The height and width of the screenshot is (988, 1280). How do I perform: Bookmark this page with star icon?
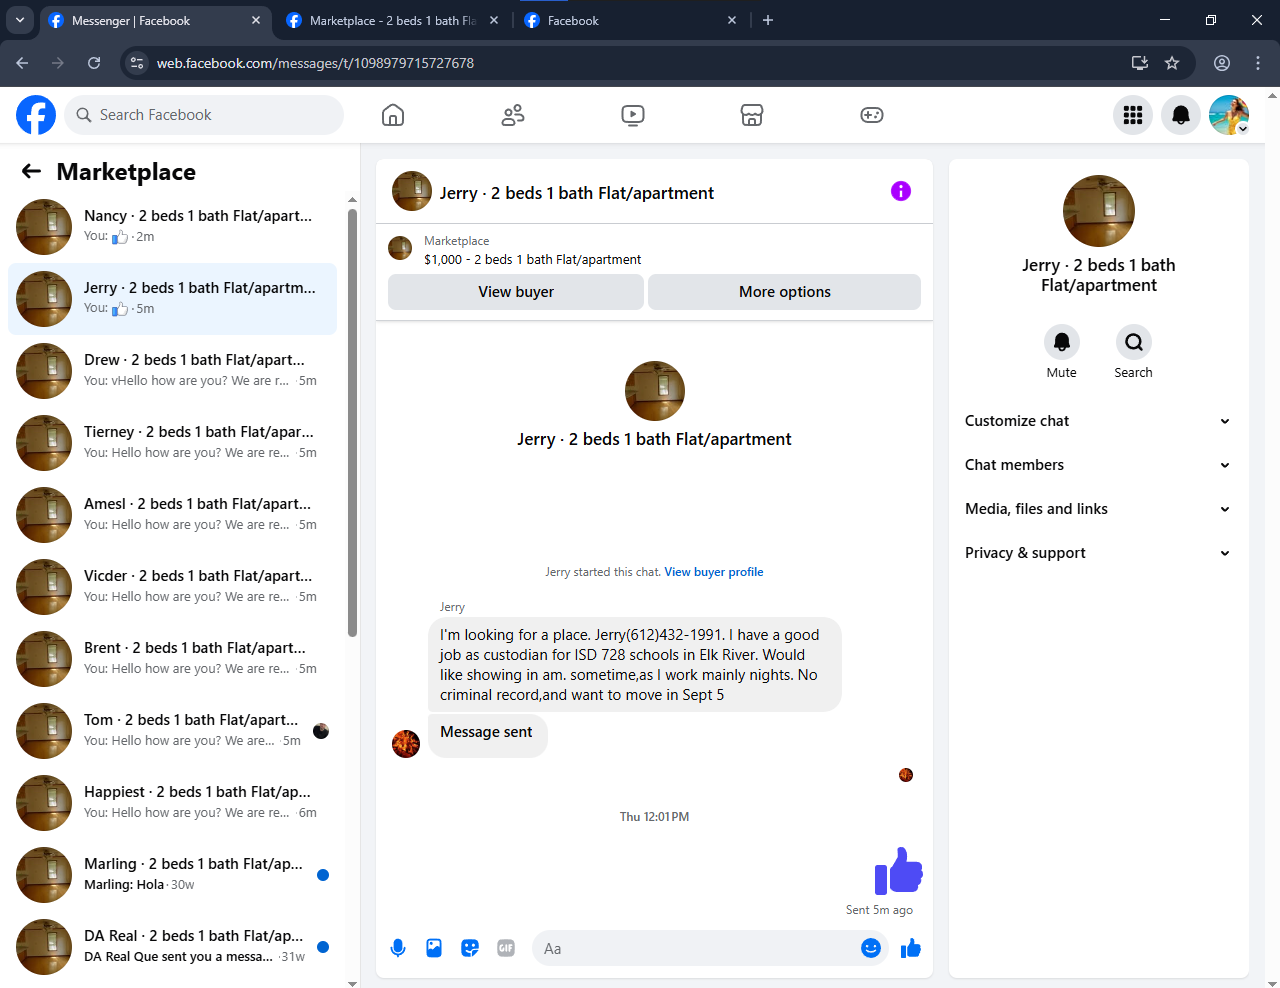[1172, 63]
